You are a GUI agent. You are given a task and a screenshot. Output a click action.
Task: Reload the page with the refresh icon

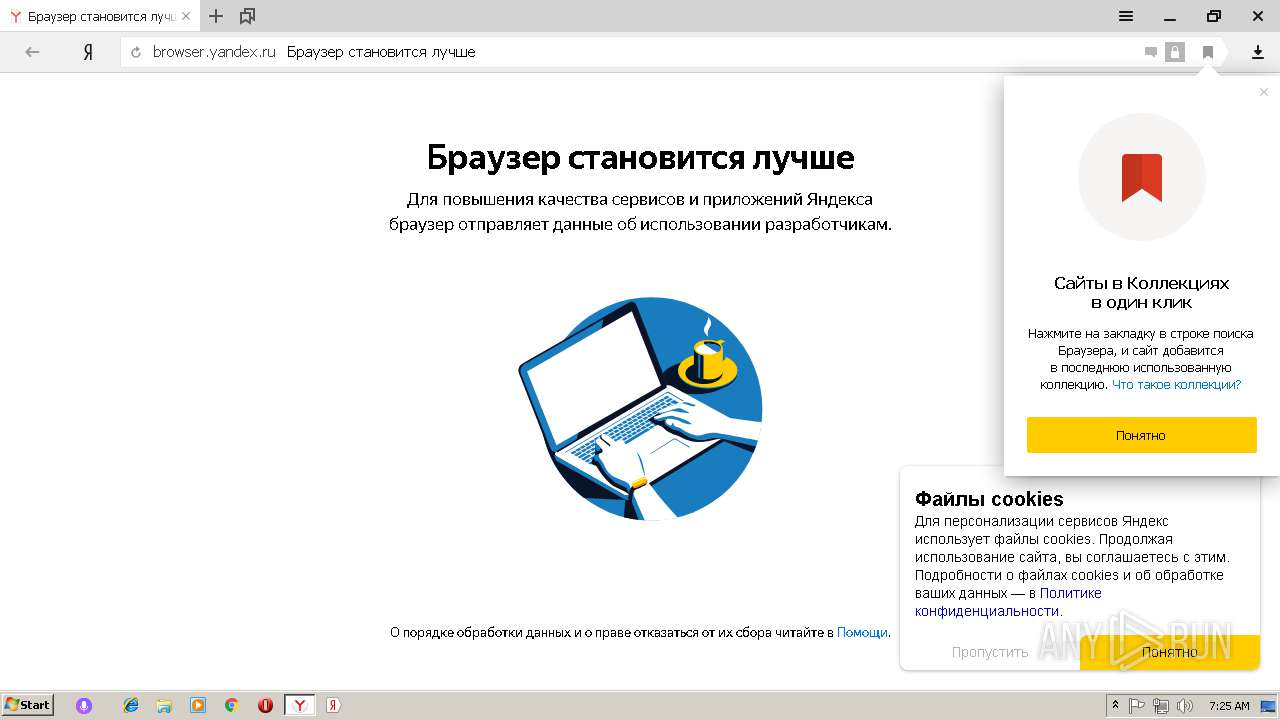(x=137, y=52)
